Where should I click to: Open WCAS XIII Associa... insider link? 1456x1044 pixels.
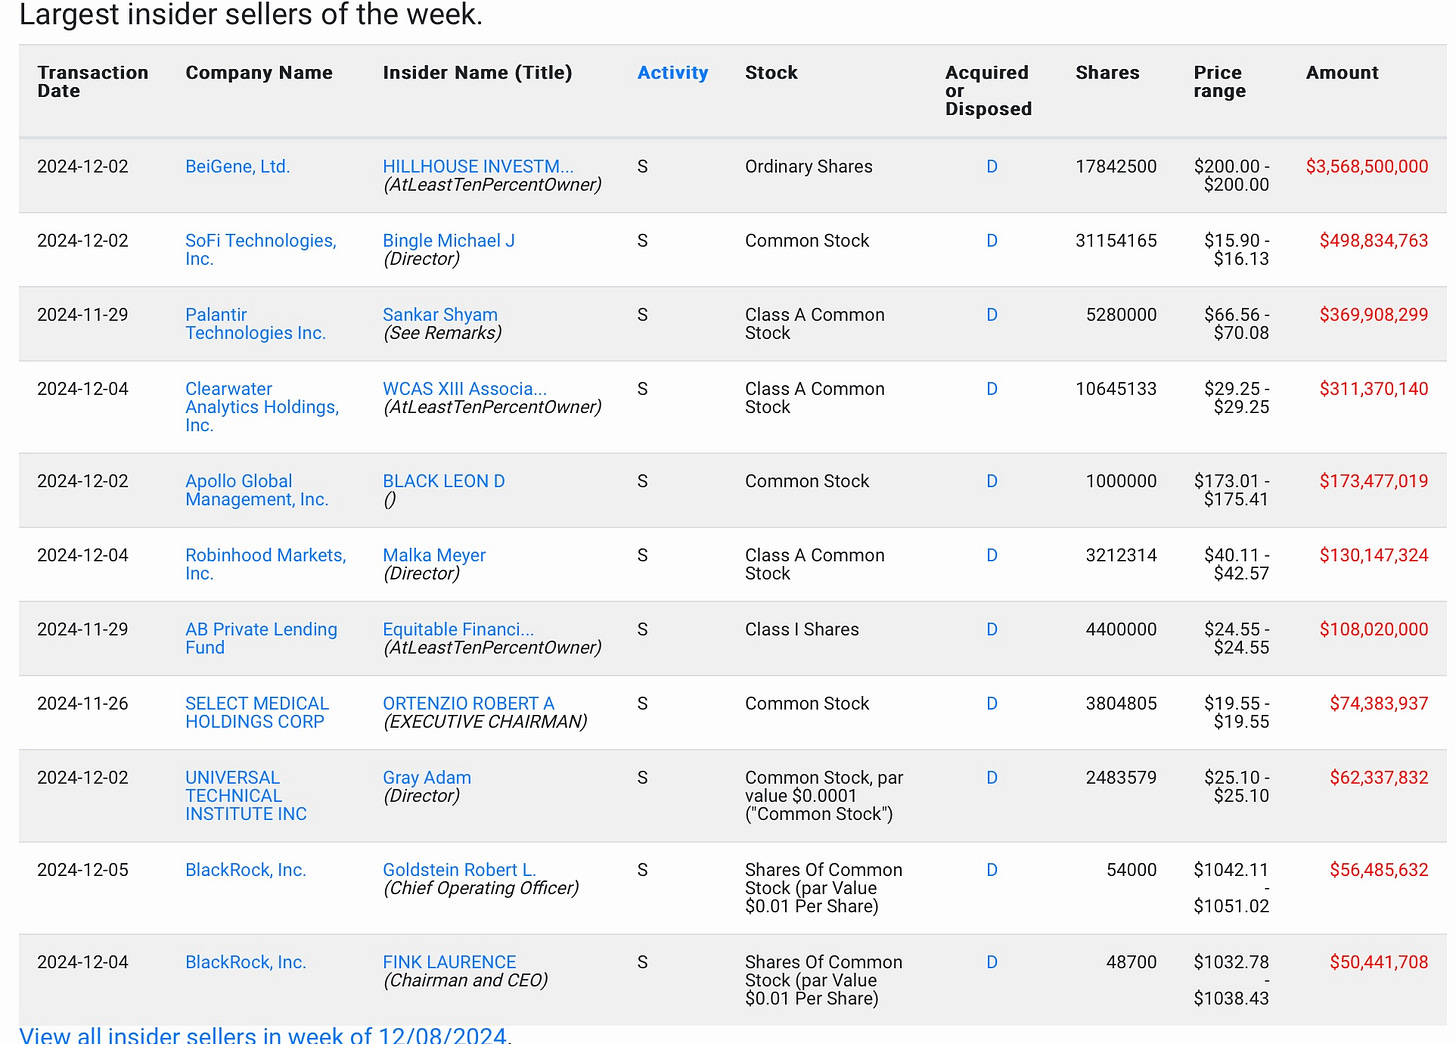coord(465,389)
